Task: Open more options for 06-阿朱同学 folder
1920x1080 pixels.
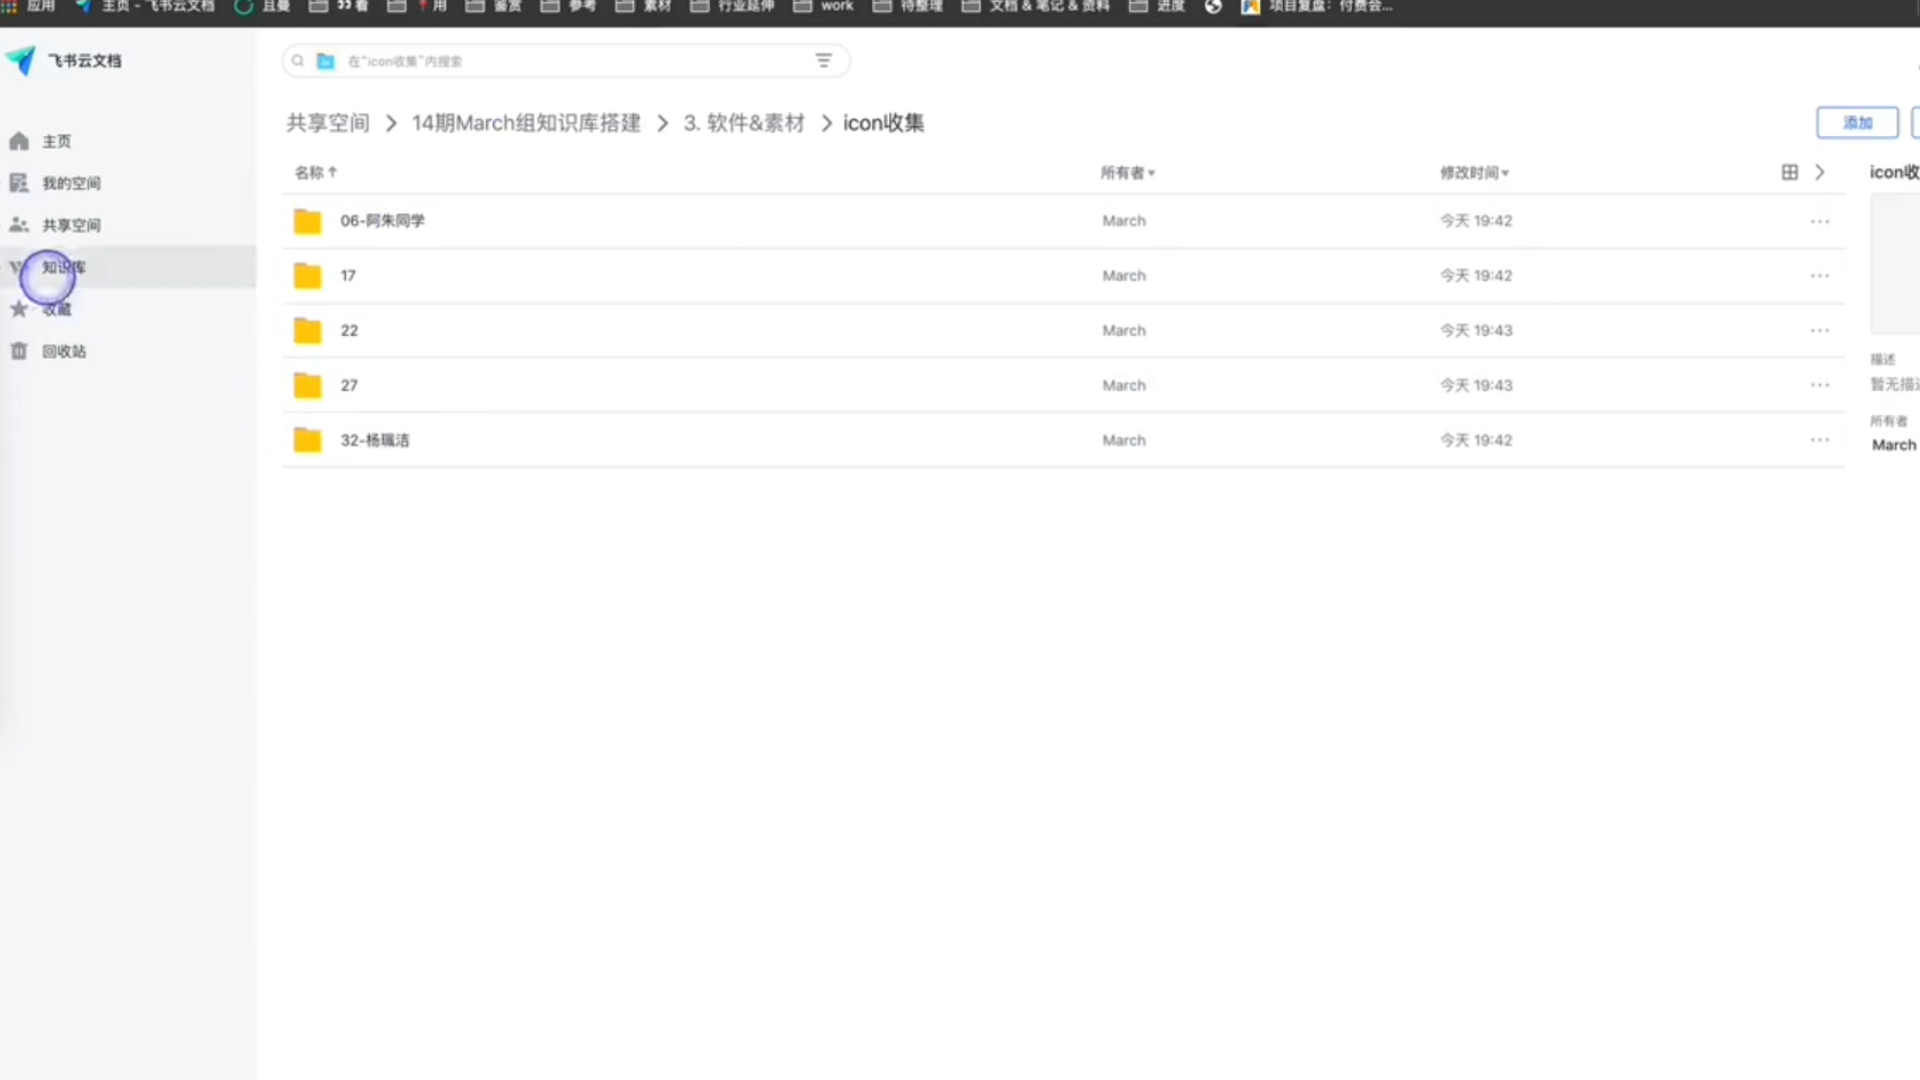Action: tap(1819, 221)
